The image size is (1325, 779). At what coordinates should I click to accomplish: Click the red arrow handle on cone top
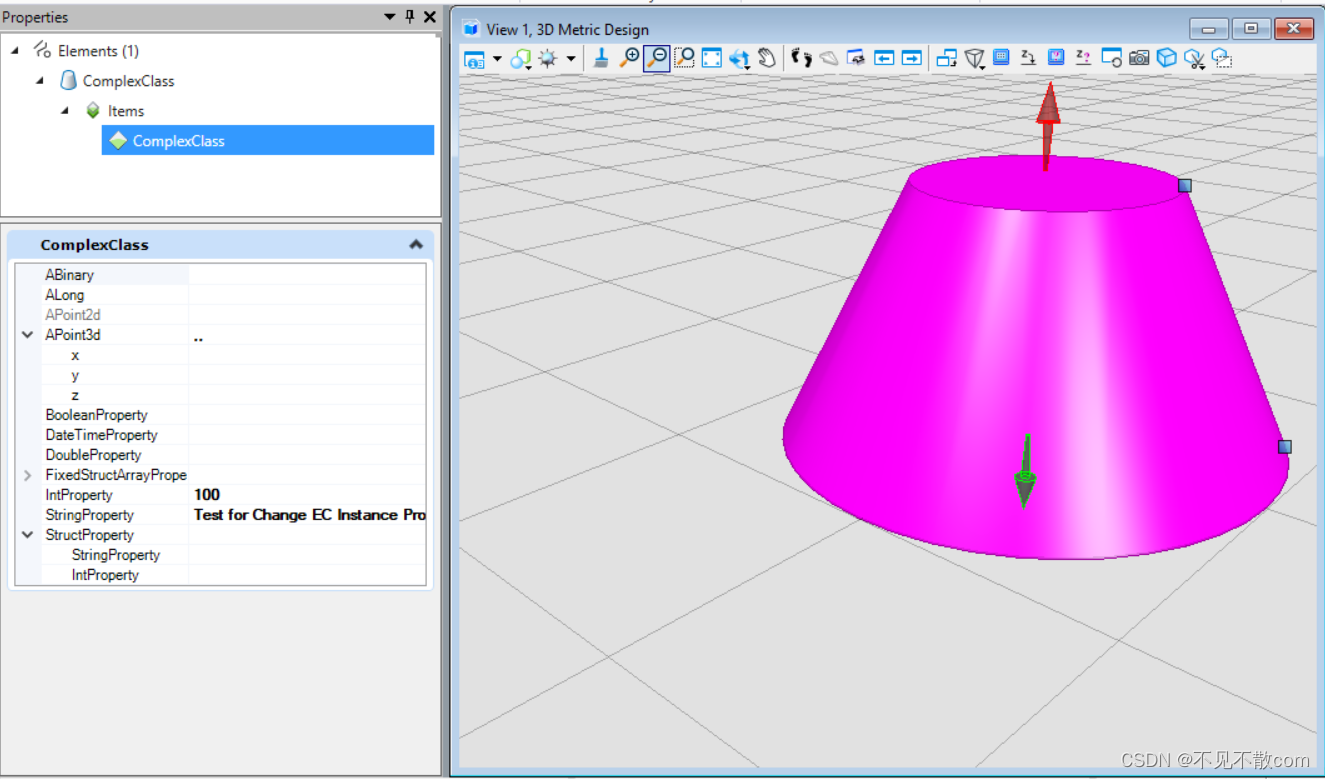pyautogui.click(x=1047, y=125)
